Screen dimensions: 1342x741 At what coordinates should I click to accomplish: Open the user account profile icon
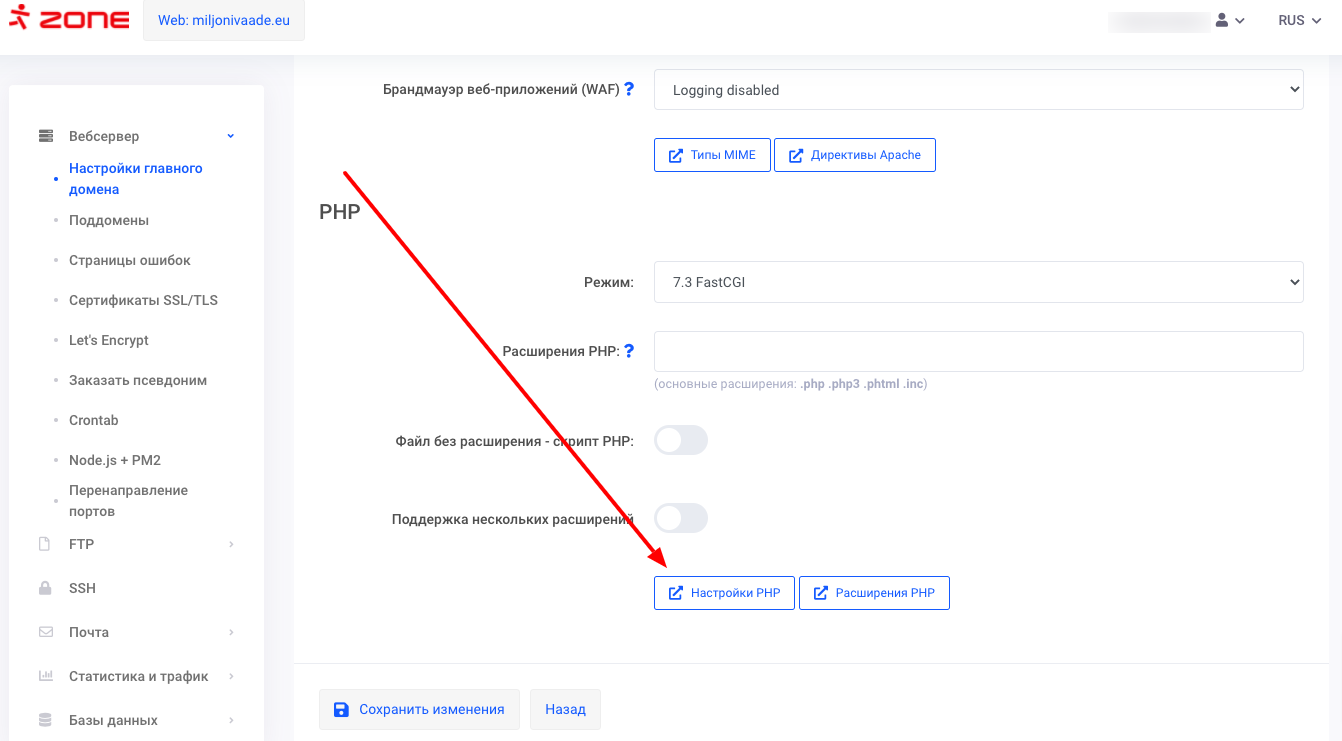click(x=1222, y=20)
